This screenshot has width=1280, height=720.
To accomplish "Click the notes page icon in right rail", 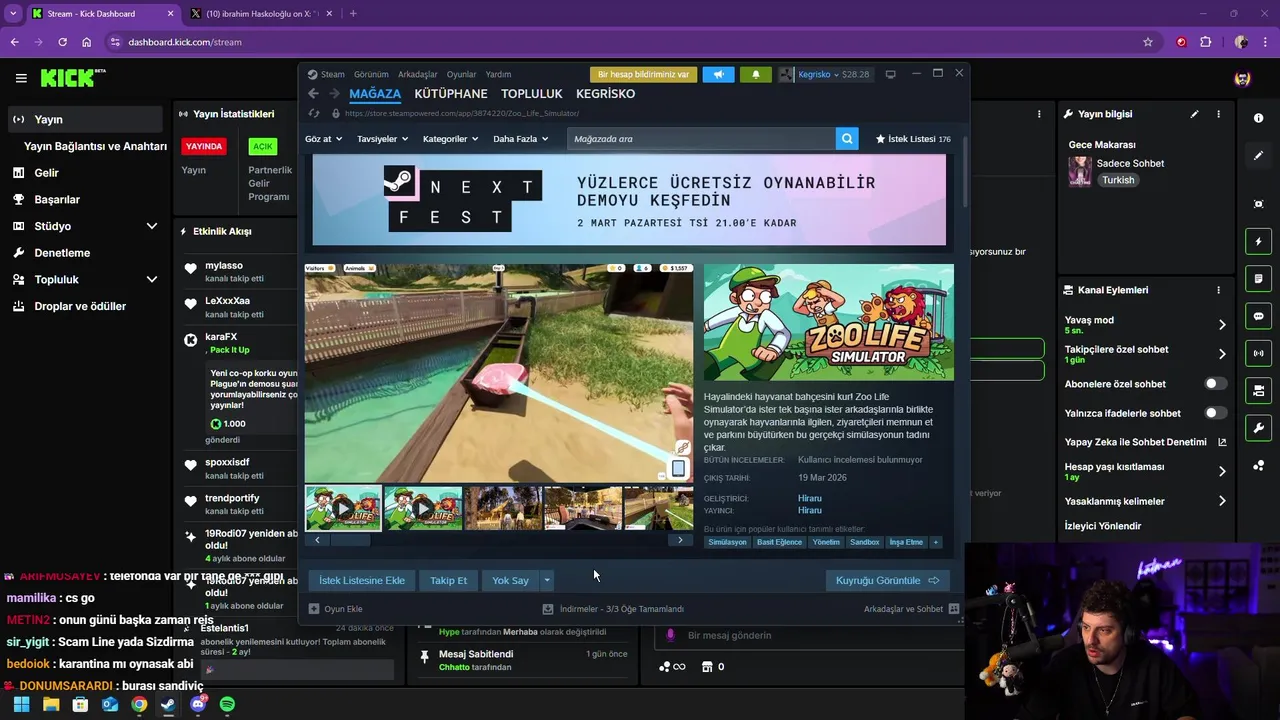I will coord(1258,278).
